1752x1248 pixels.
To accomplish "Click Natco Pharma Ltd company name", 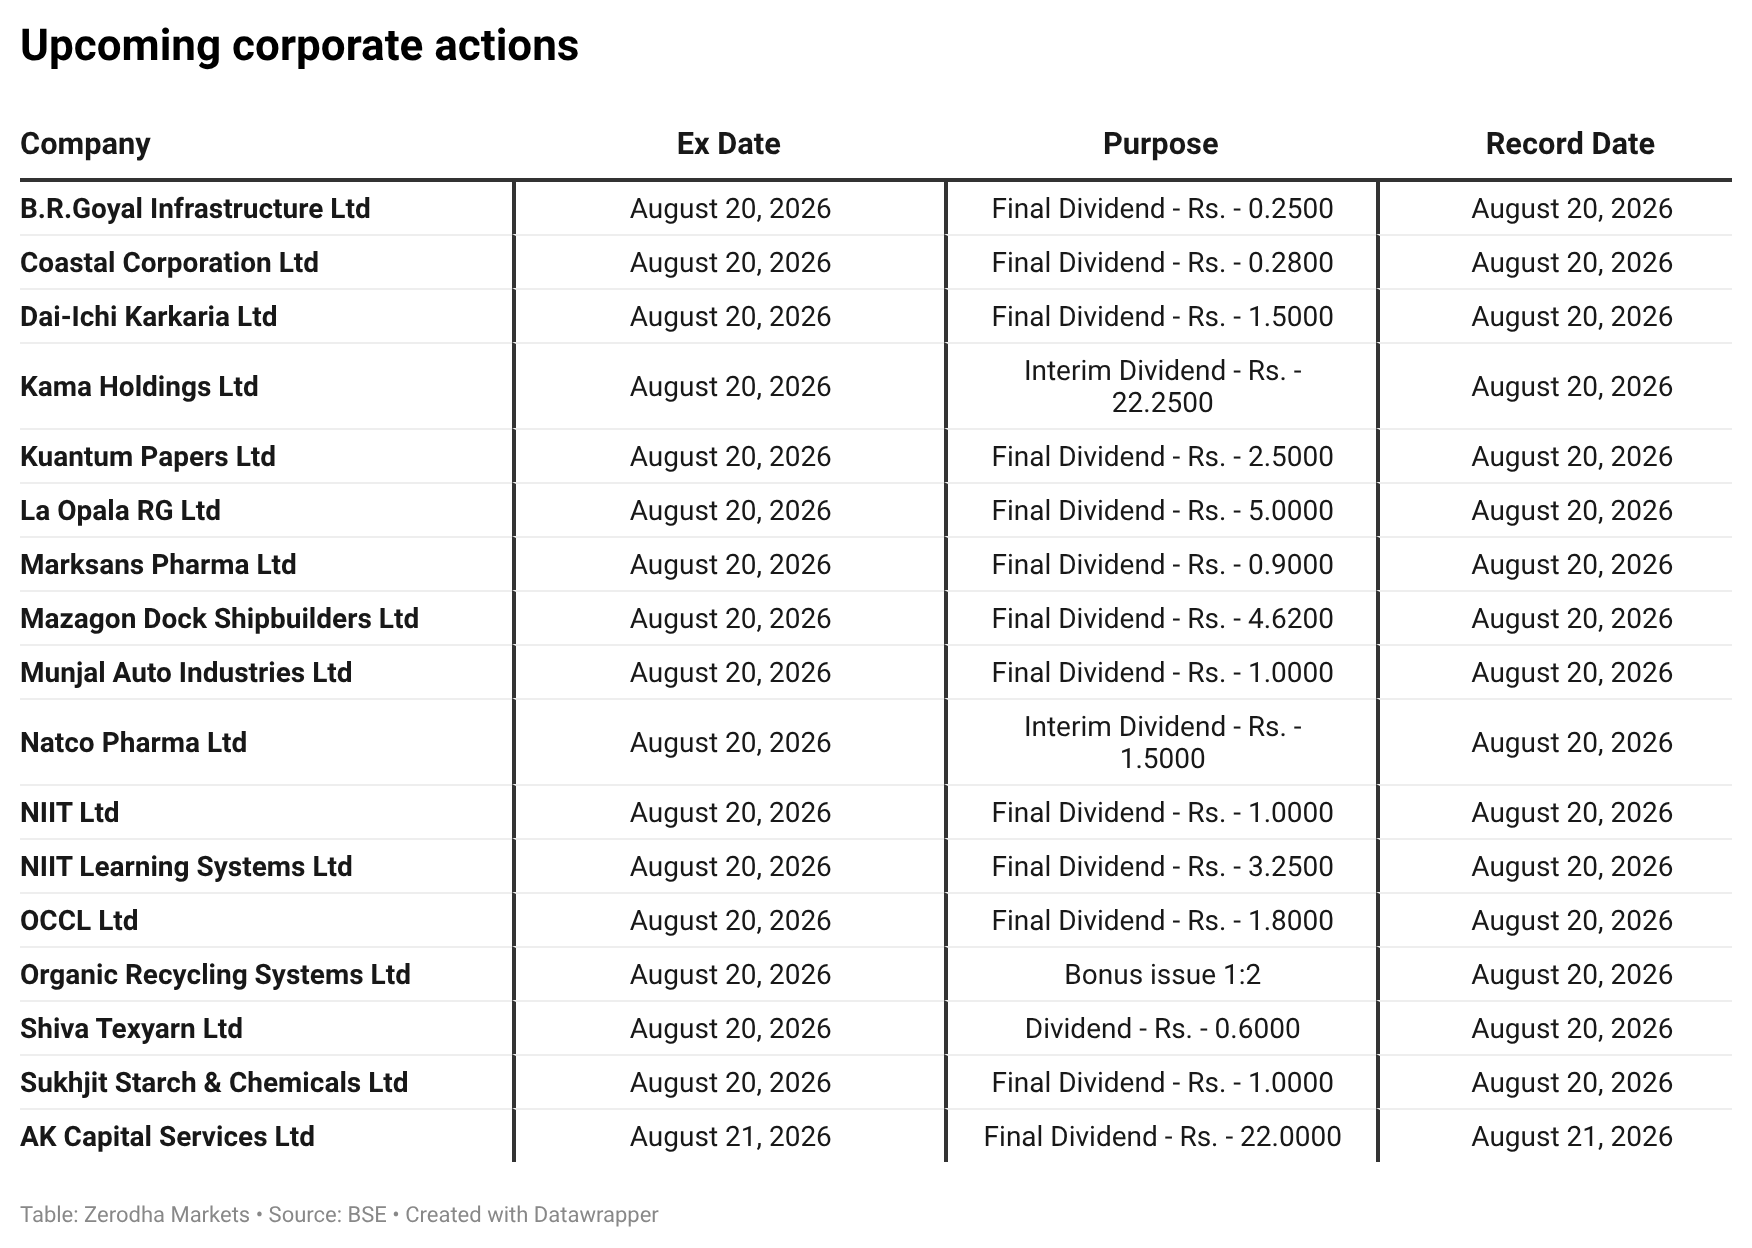I will [x=133, y=743].
